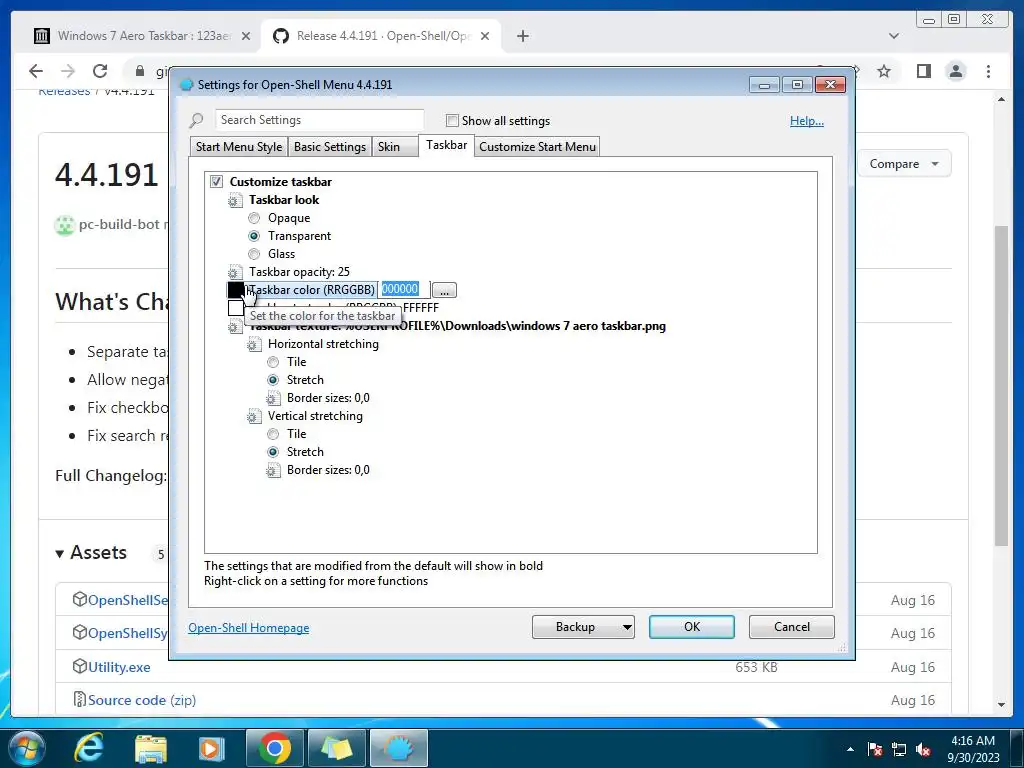Click the gear icon beside Vertical stretching
This screenshot has height=768, width=1024.
[253, 416]
